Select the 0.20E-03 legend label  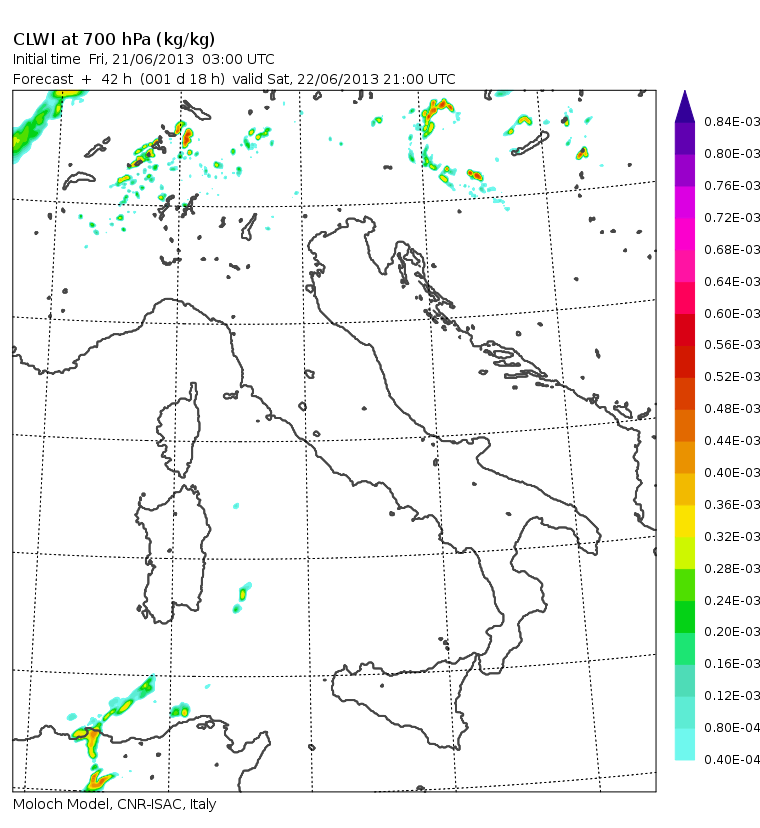[x=732, y=632]
